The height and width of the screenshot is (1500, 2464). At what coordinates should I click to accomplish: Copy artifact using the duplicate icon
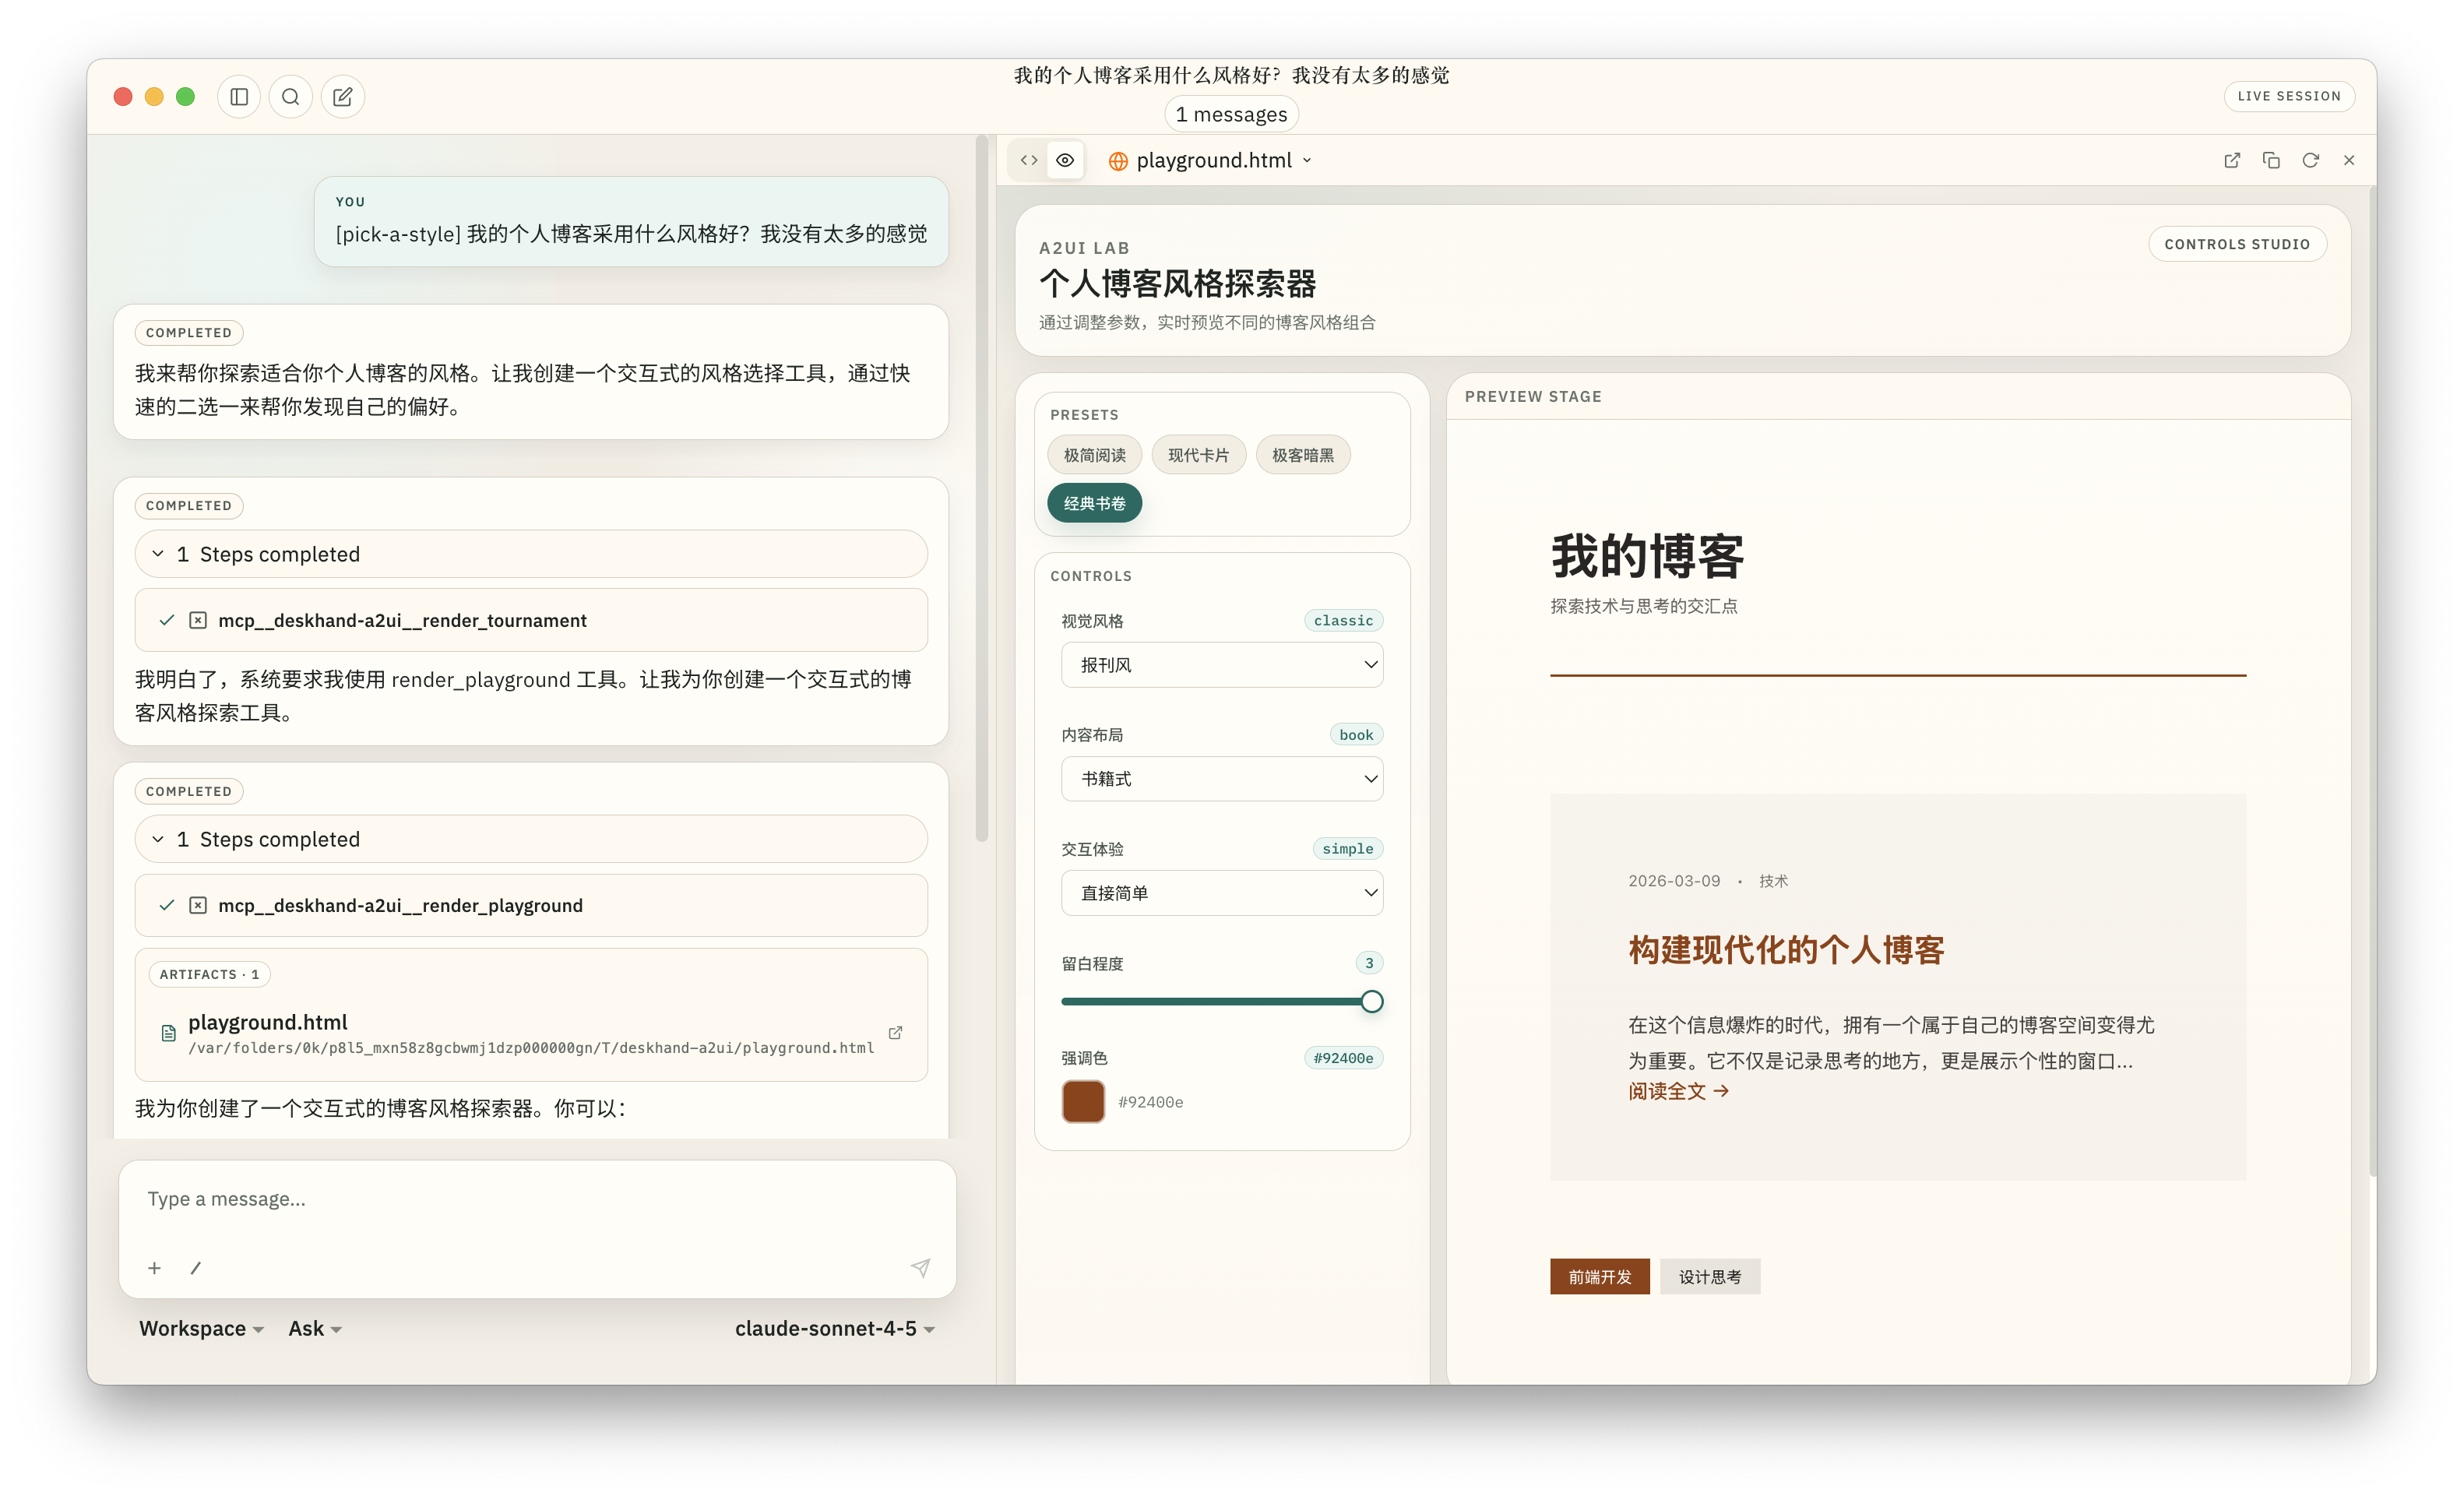coord(2271,160)
